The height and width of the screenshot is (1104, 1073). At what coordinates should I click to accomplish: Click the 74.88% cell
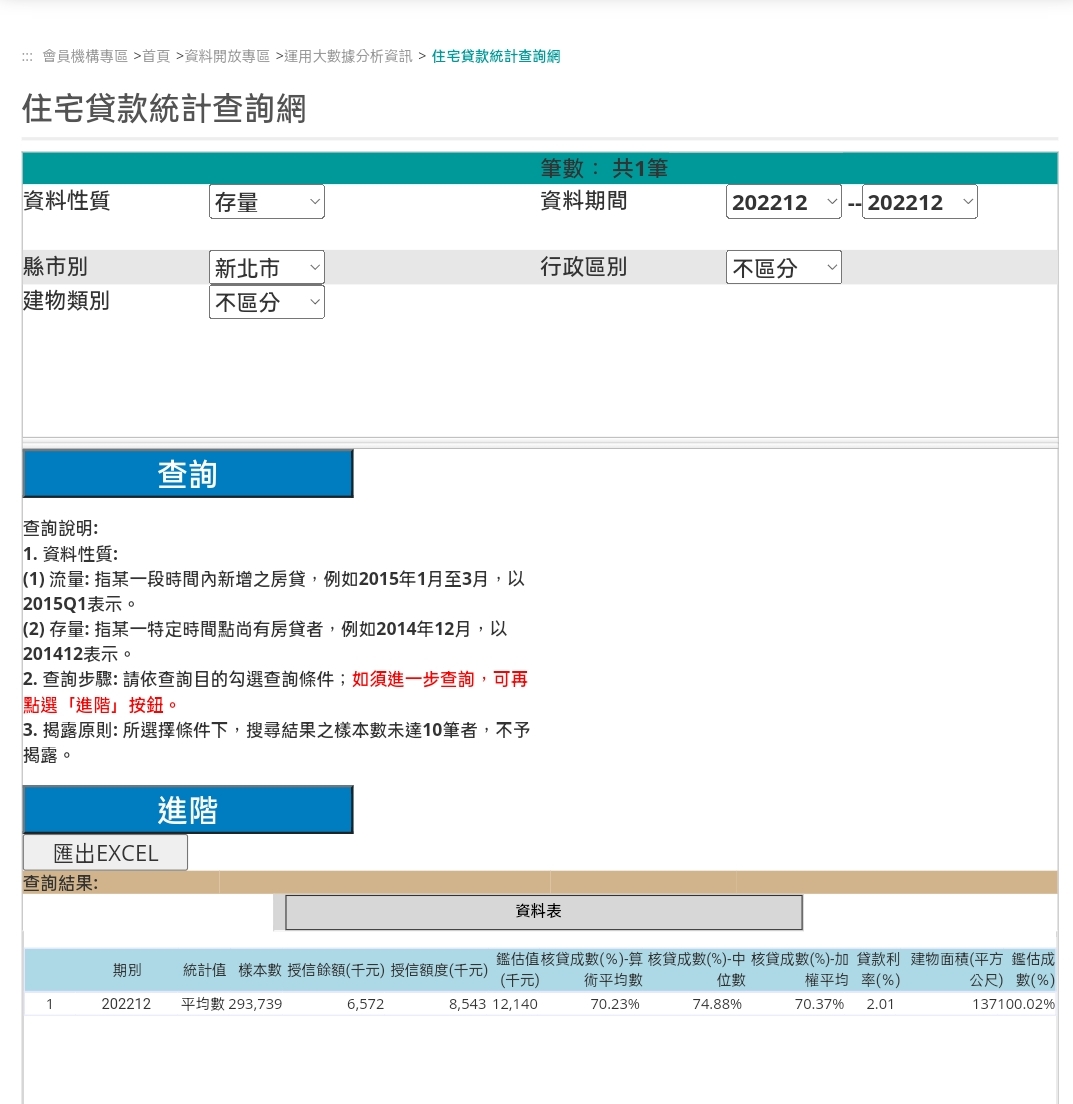(717, 1004)
